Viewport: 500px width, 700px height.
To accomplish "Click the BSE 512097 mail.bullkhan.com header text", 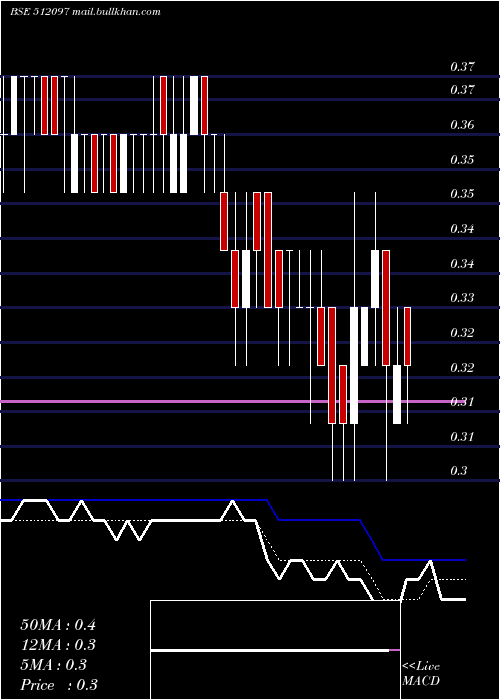I will pyautogui.click(x=85, y=12).
